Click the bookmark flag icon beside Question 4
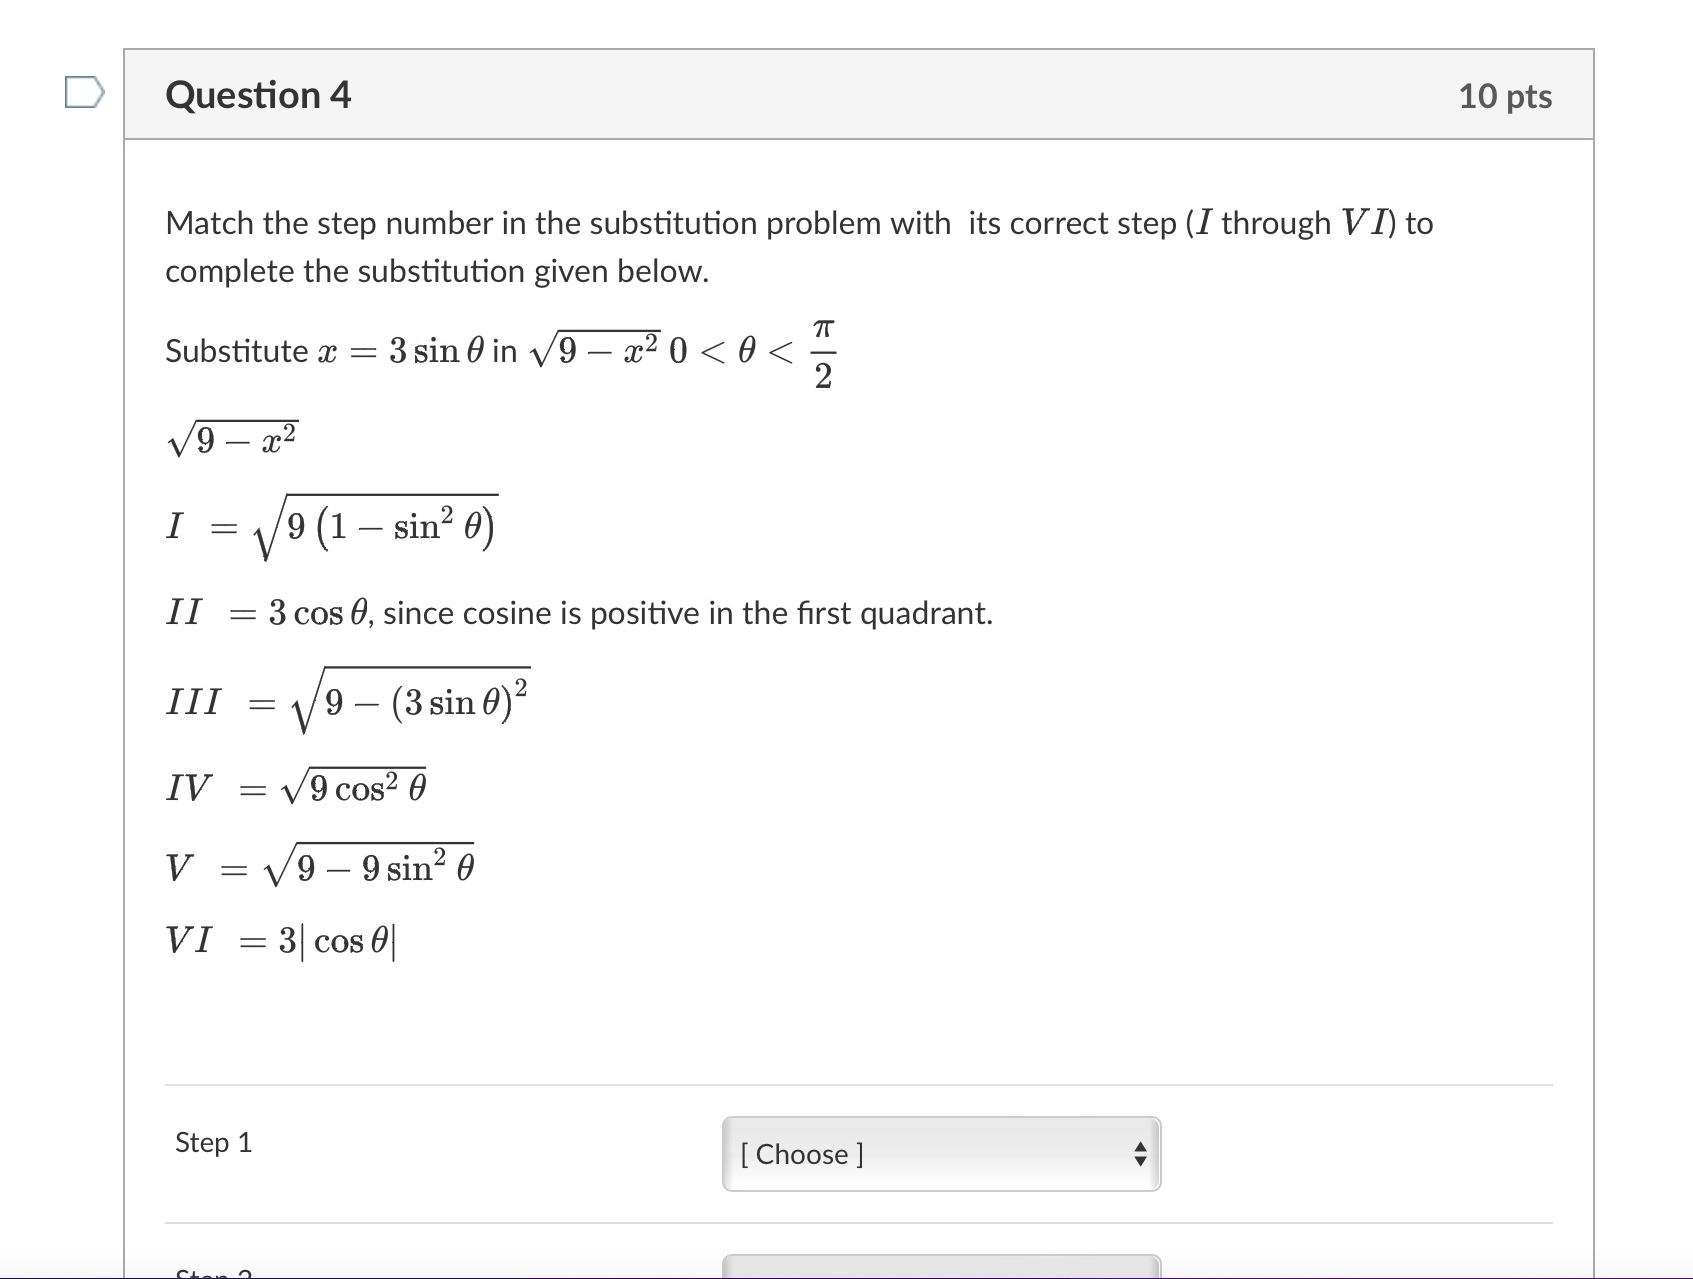Image resolution: width=1693 pixels, height=1279 pixels. [x=84, y=92]
